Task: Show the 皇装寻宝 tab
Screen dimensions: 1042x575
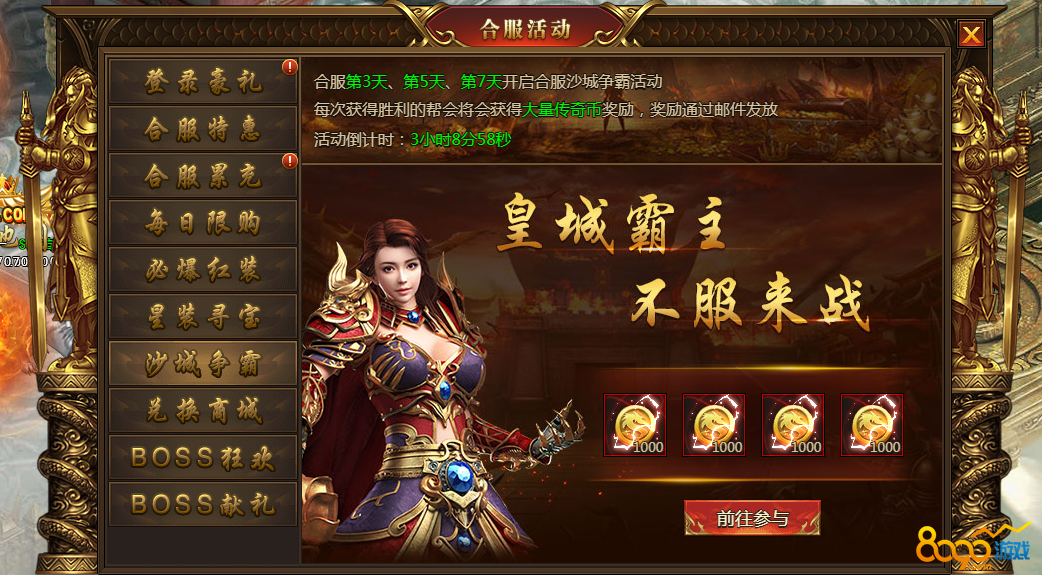Action: (x=203, y=317)
